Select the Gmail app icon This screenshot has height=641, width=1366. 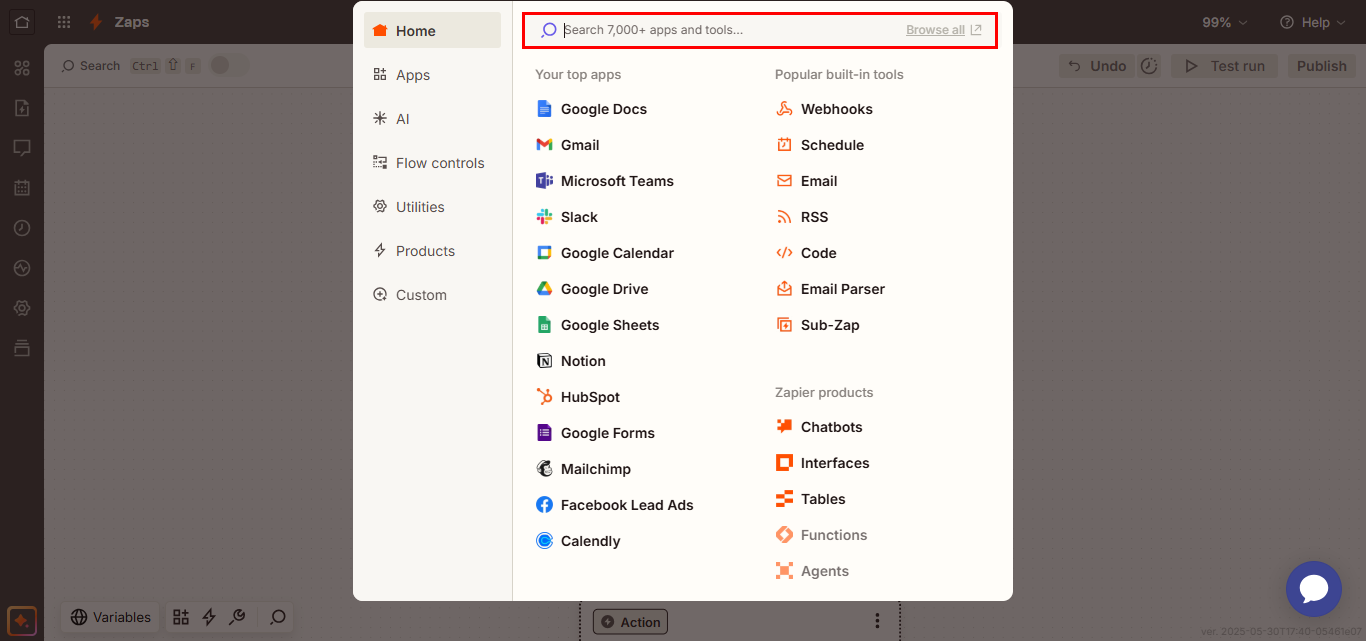[x=544, y=145]
